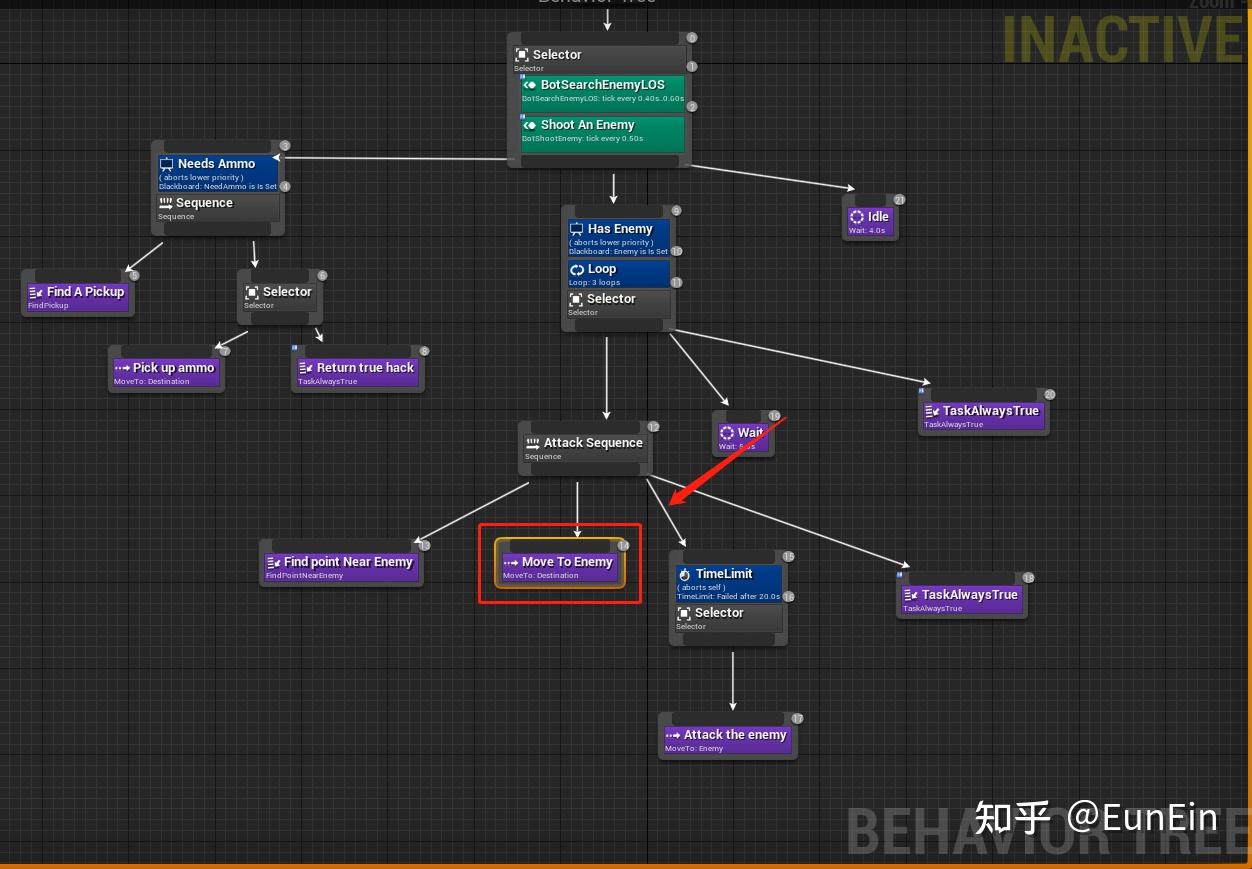Viewport: 1252px width, 869px height.
Task: Select the highlighted Move To Enemy node
Action: tap(559, 562)
